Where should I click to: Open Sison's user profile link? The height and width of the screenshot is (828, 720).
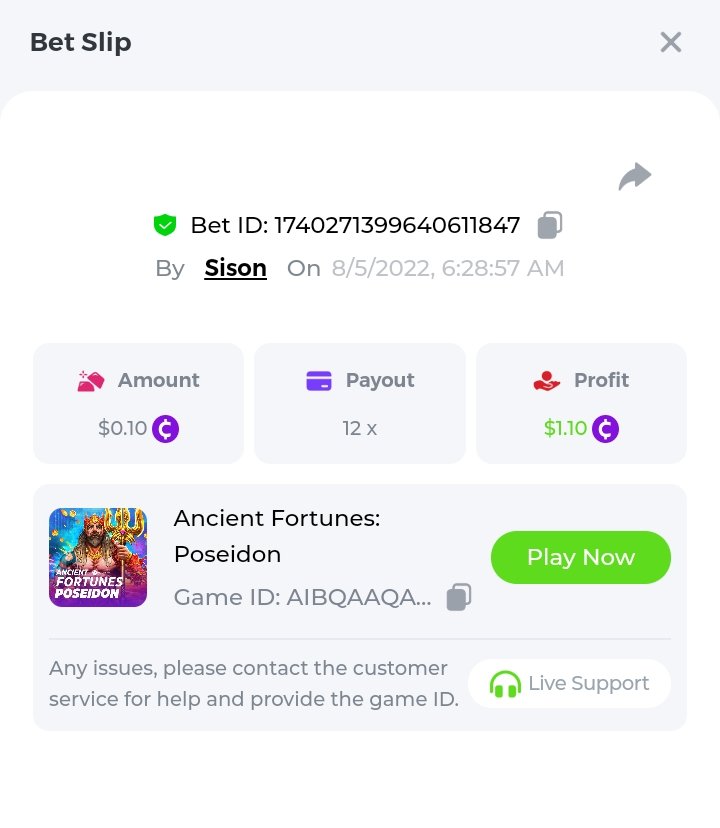[236, 268]
